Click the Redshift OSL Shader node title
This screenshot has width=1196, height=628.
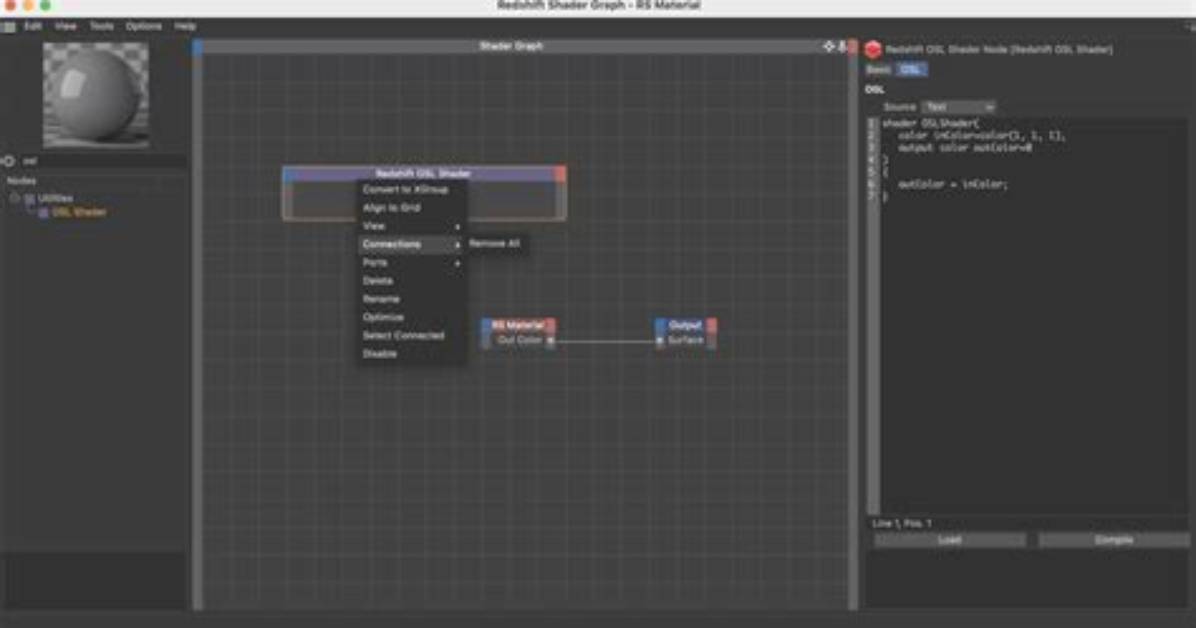[x=423, y=175]
